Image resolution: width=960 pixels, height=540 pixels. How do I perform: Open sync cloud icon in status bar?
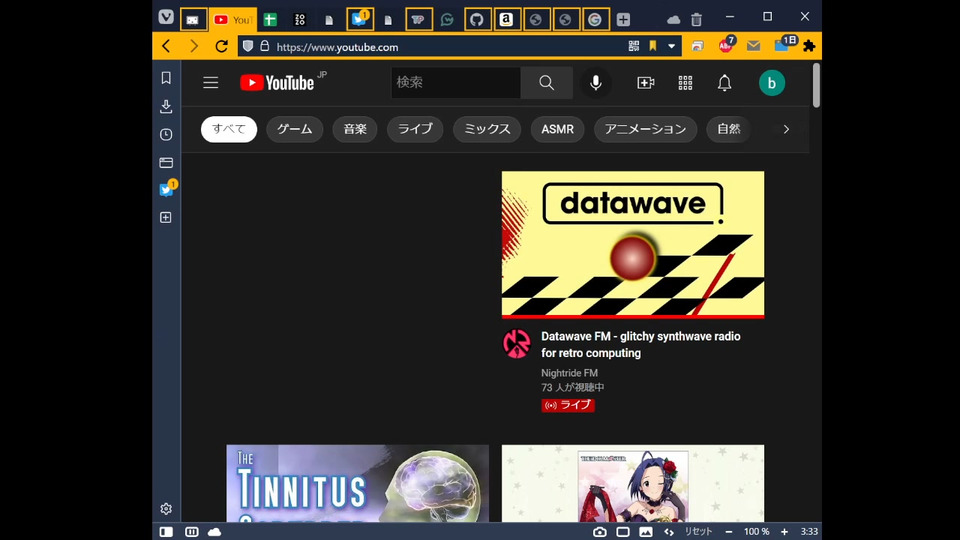[x=214, y=531]
